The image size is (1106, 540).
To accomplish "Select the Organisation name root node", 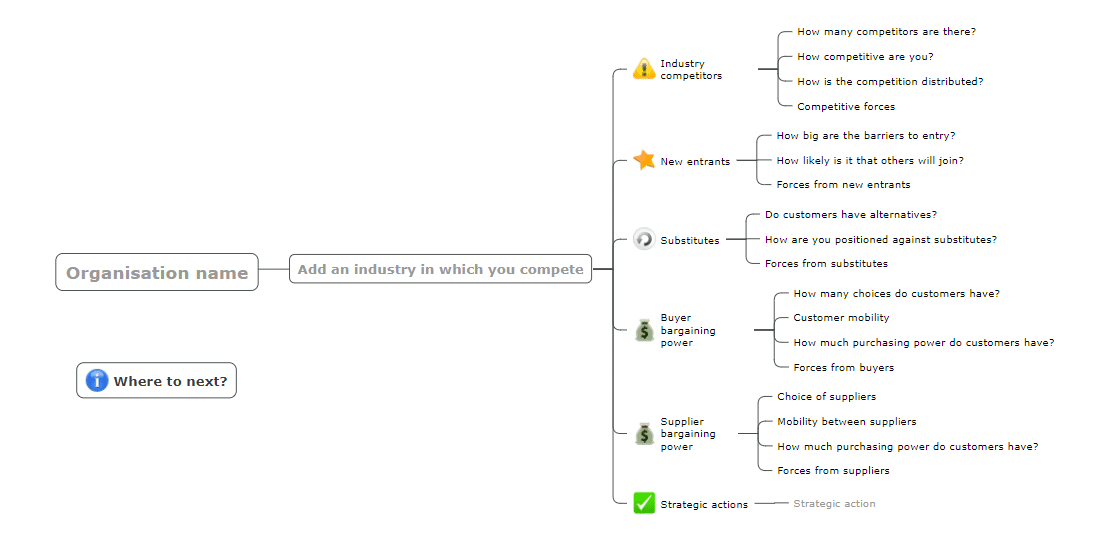I will [157, 272].
